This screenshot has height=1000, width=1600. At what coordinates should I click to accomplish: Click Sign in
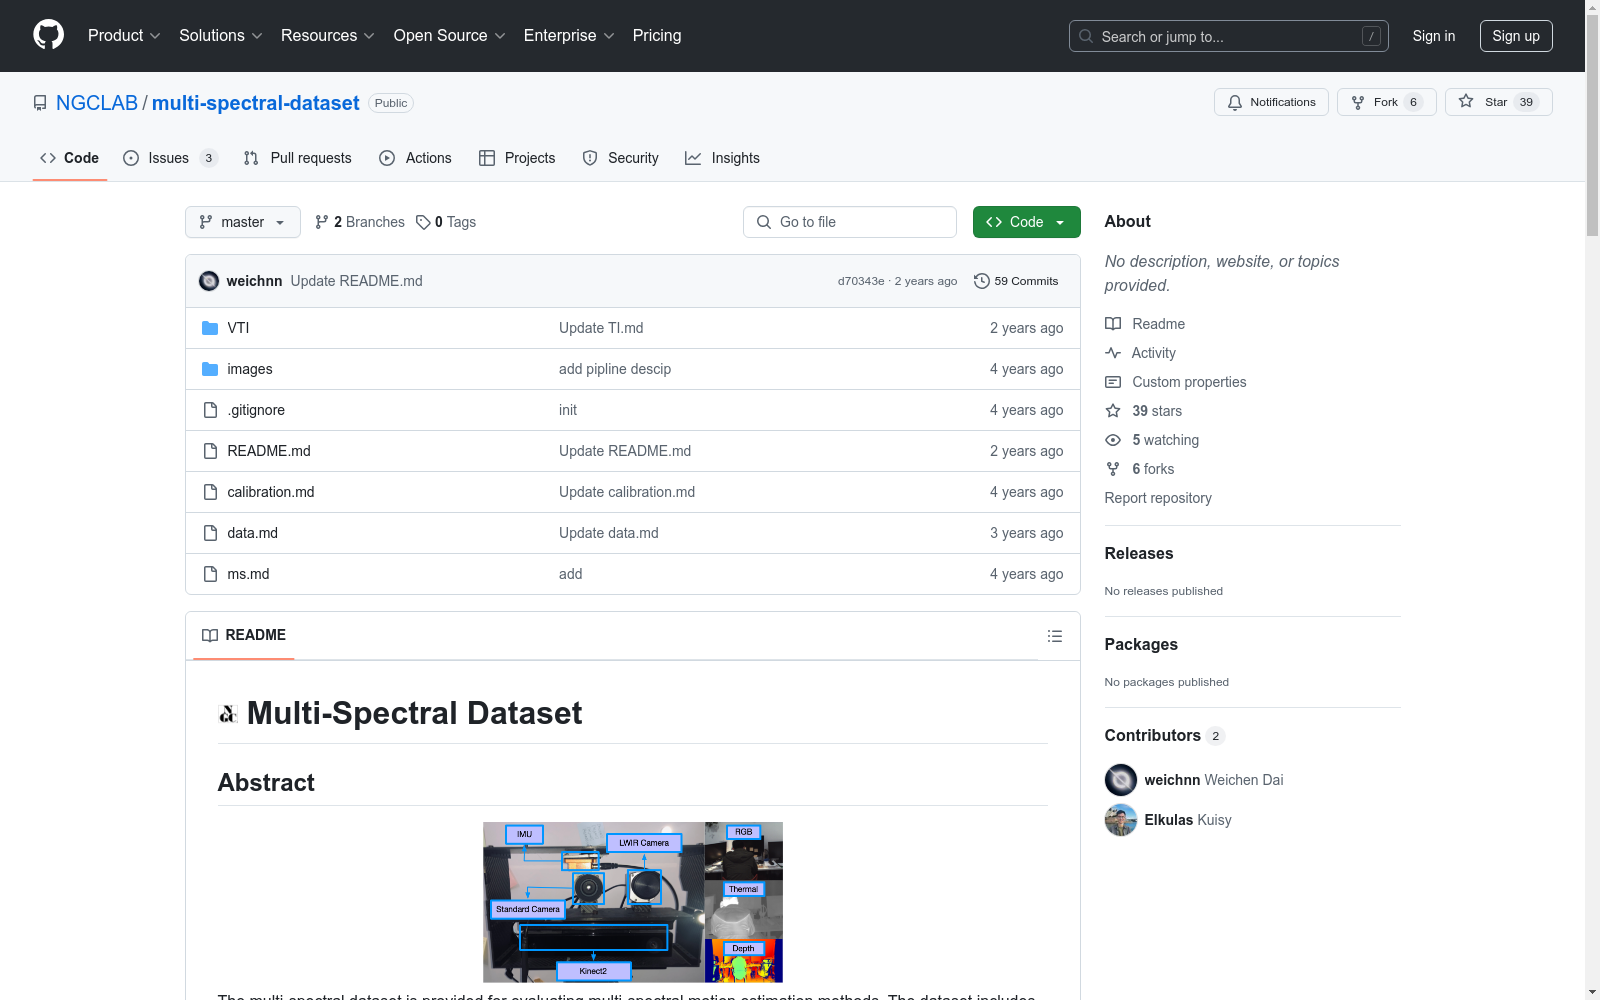1433,36
